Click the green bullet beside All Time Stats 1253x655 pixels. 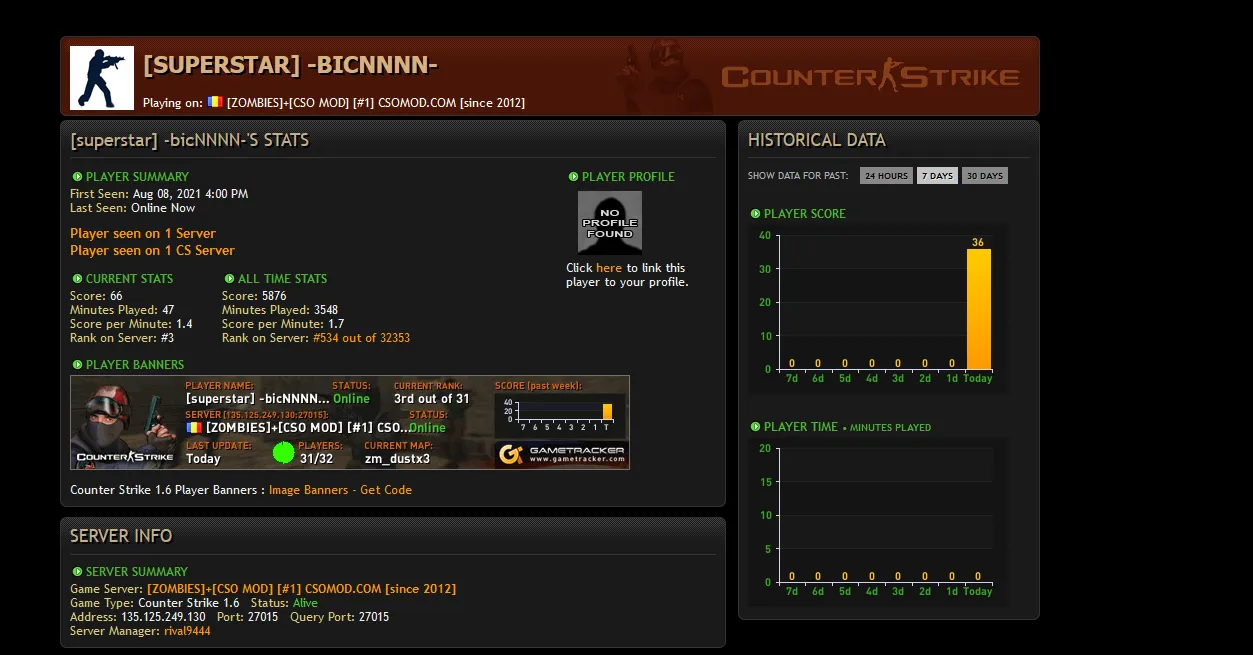[229, 279]
